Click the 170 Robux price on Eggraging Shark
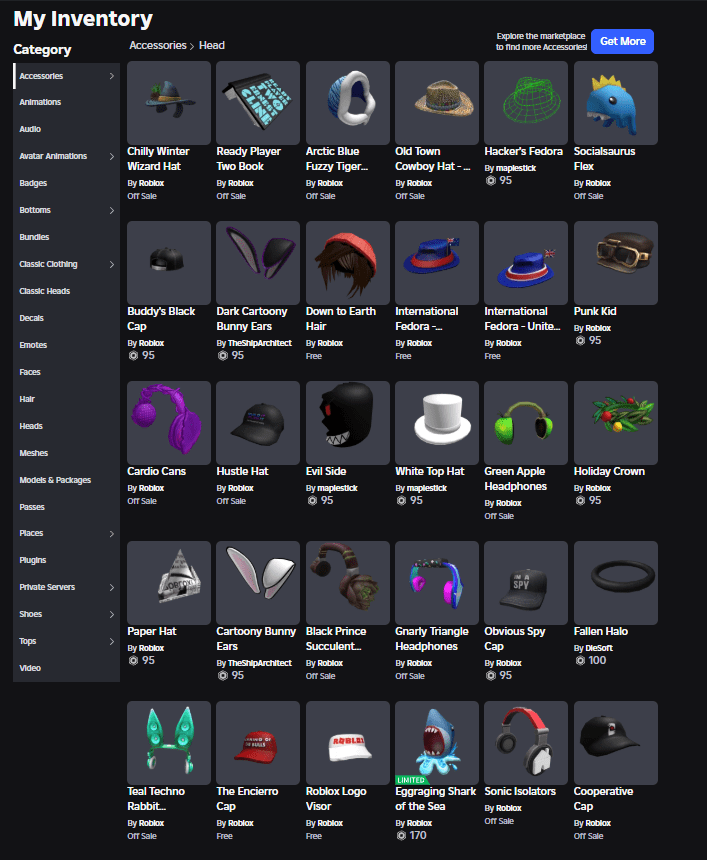707x860 pixels. point(418,835)
